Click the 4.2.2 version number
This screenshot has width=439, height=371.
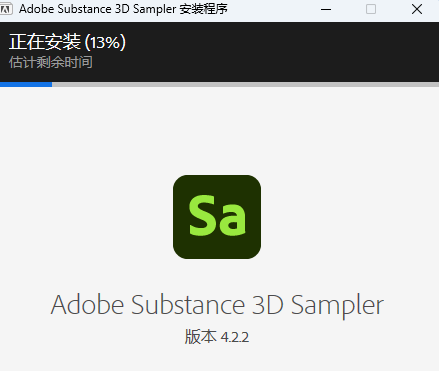coord(235,337)
